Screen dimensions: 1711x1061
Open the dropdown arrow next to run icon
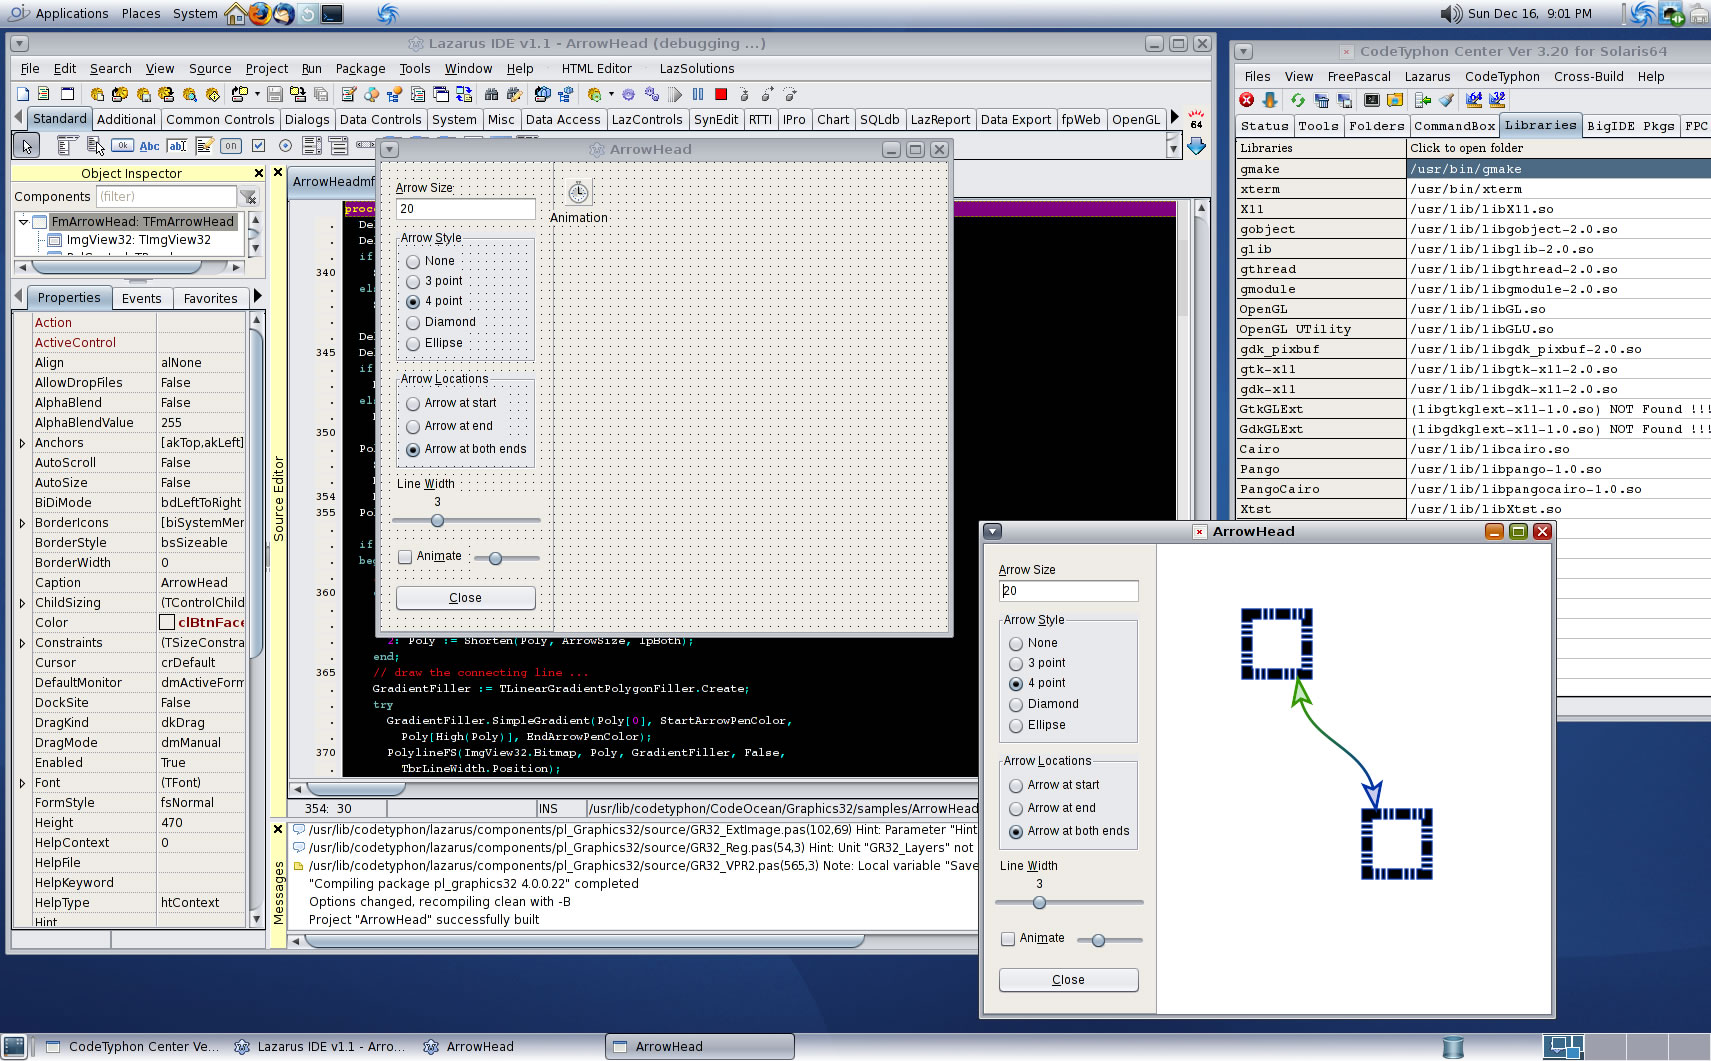[609, 94]
